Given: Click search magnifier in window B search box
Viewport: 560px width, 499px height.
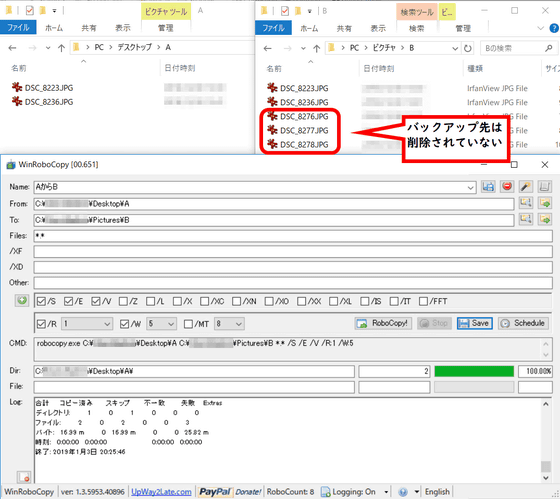Looking at the screenshot, I should [549, 48].
